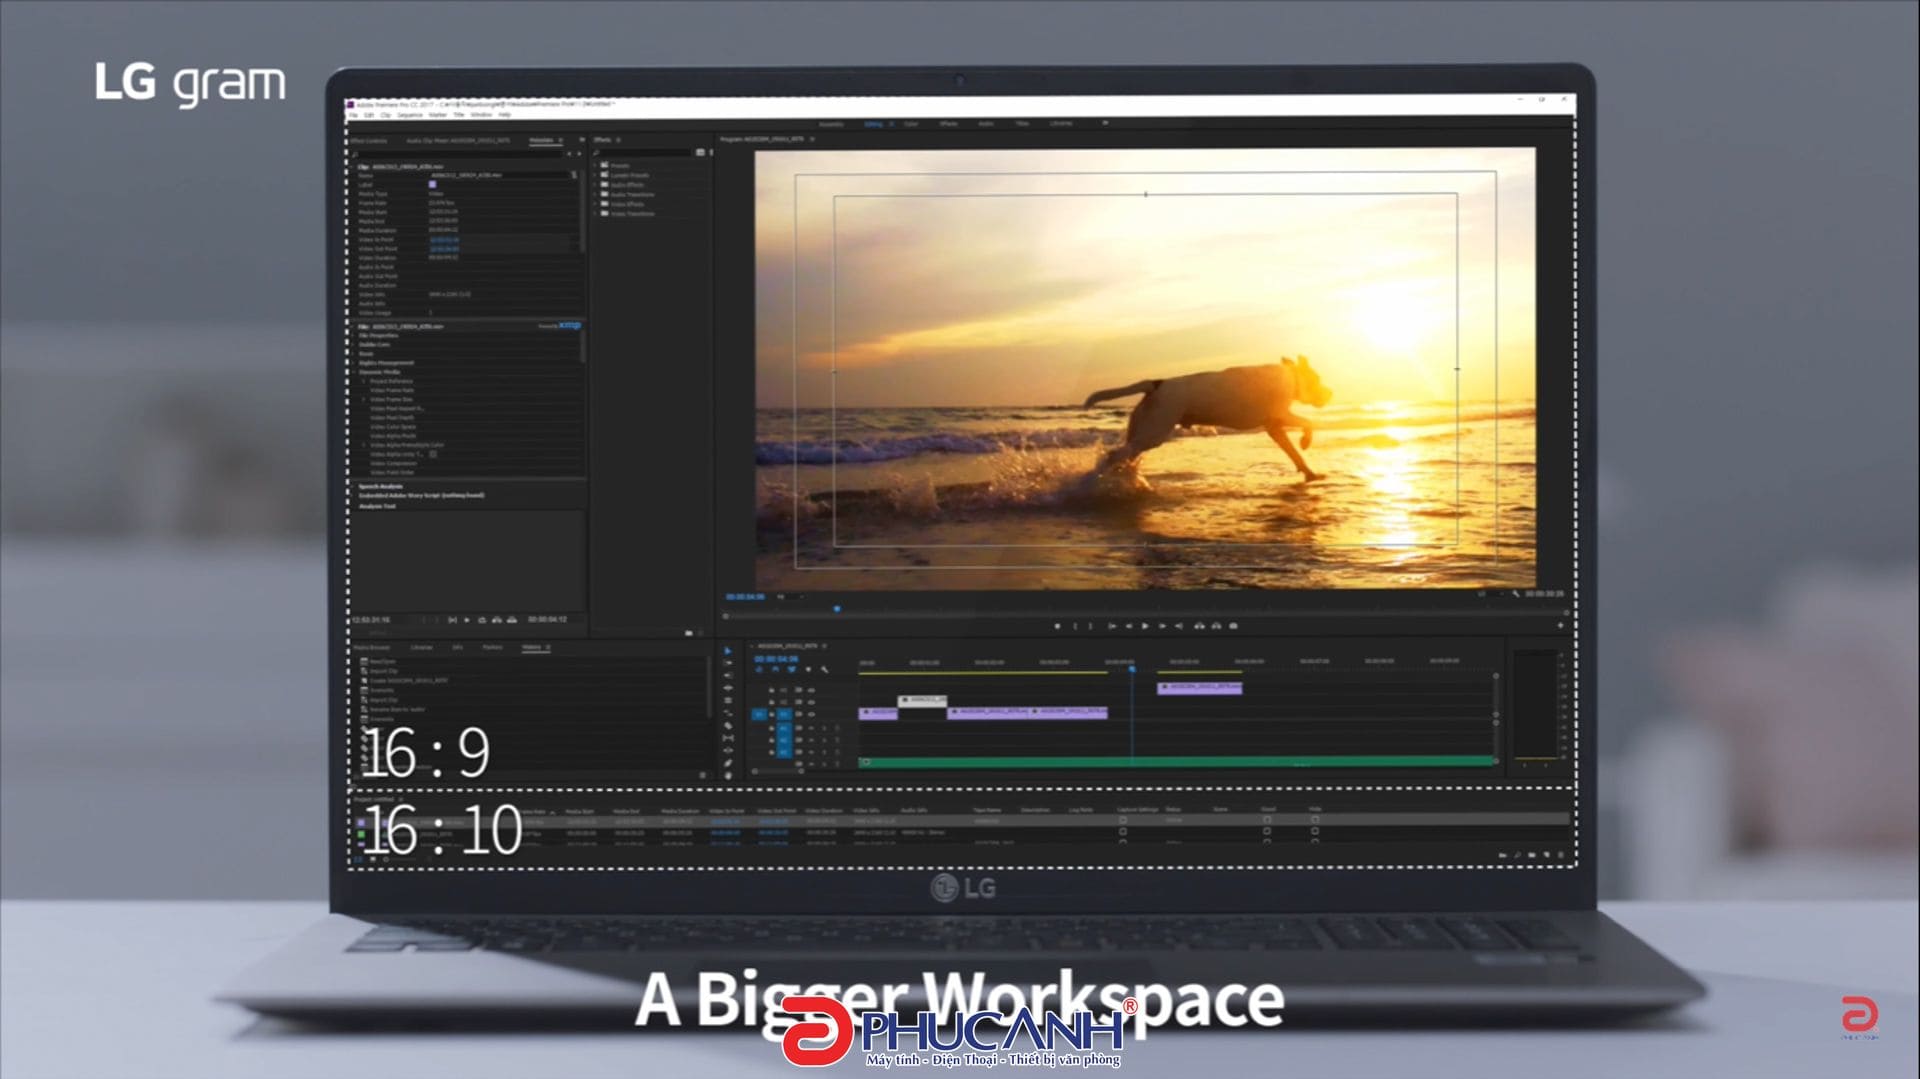The image size is (1920, 1079).
Task: Expand the Video Transitions folder
Action: [x=595, y=214]
